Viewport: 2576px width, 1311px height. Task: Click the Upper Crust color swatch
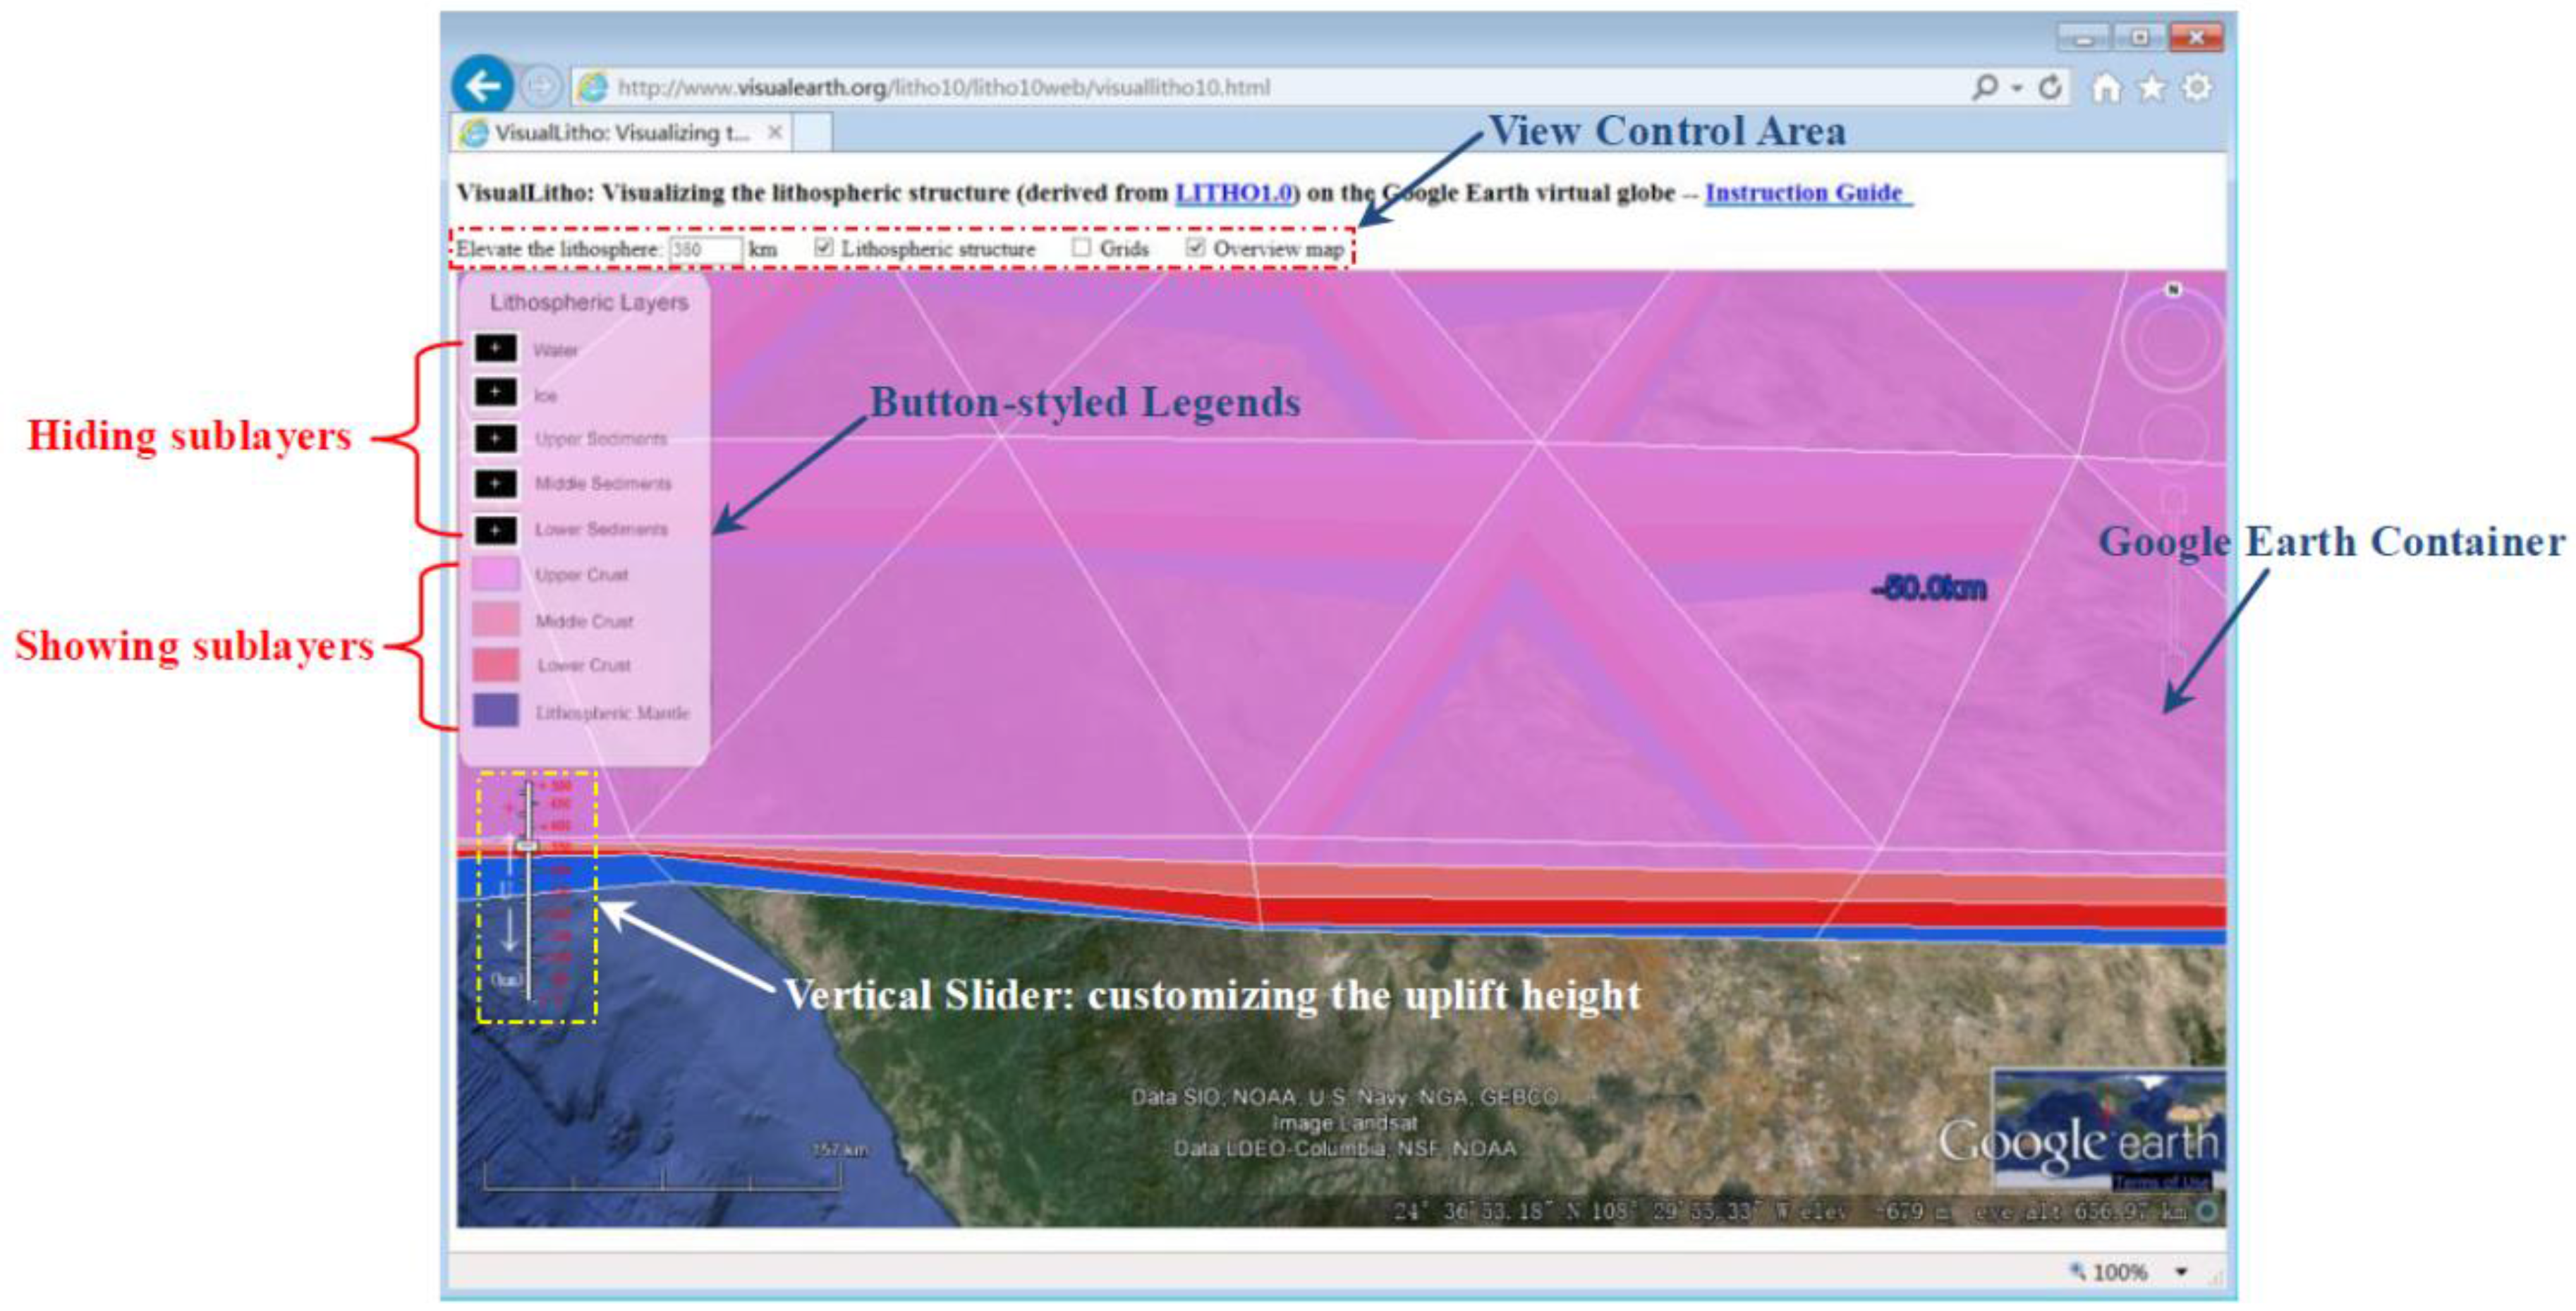click(495, 574)
